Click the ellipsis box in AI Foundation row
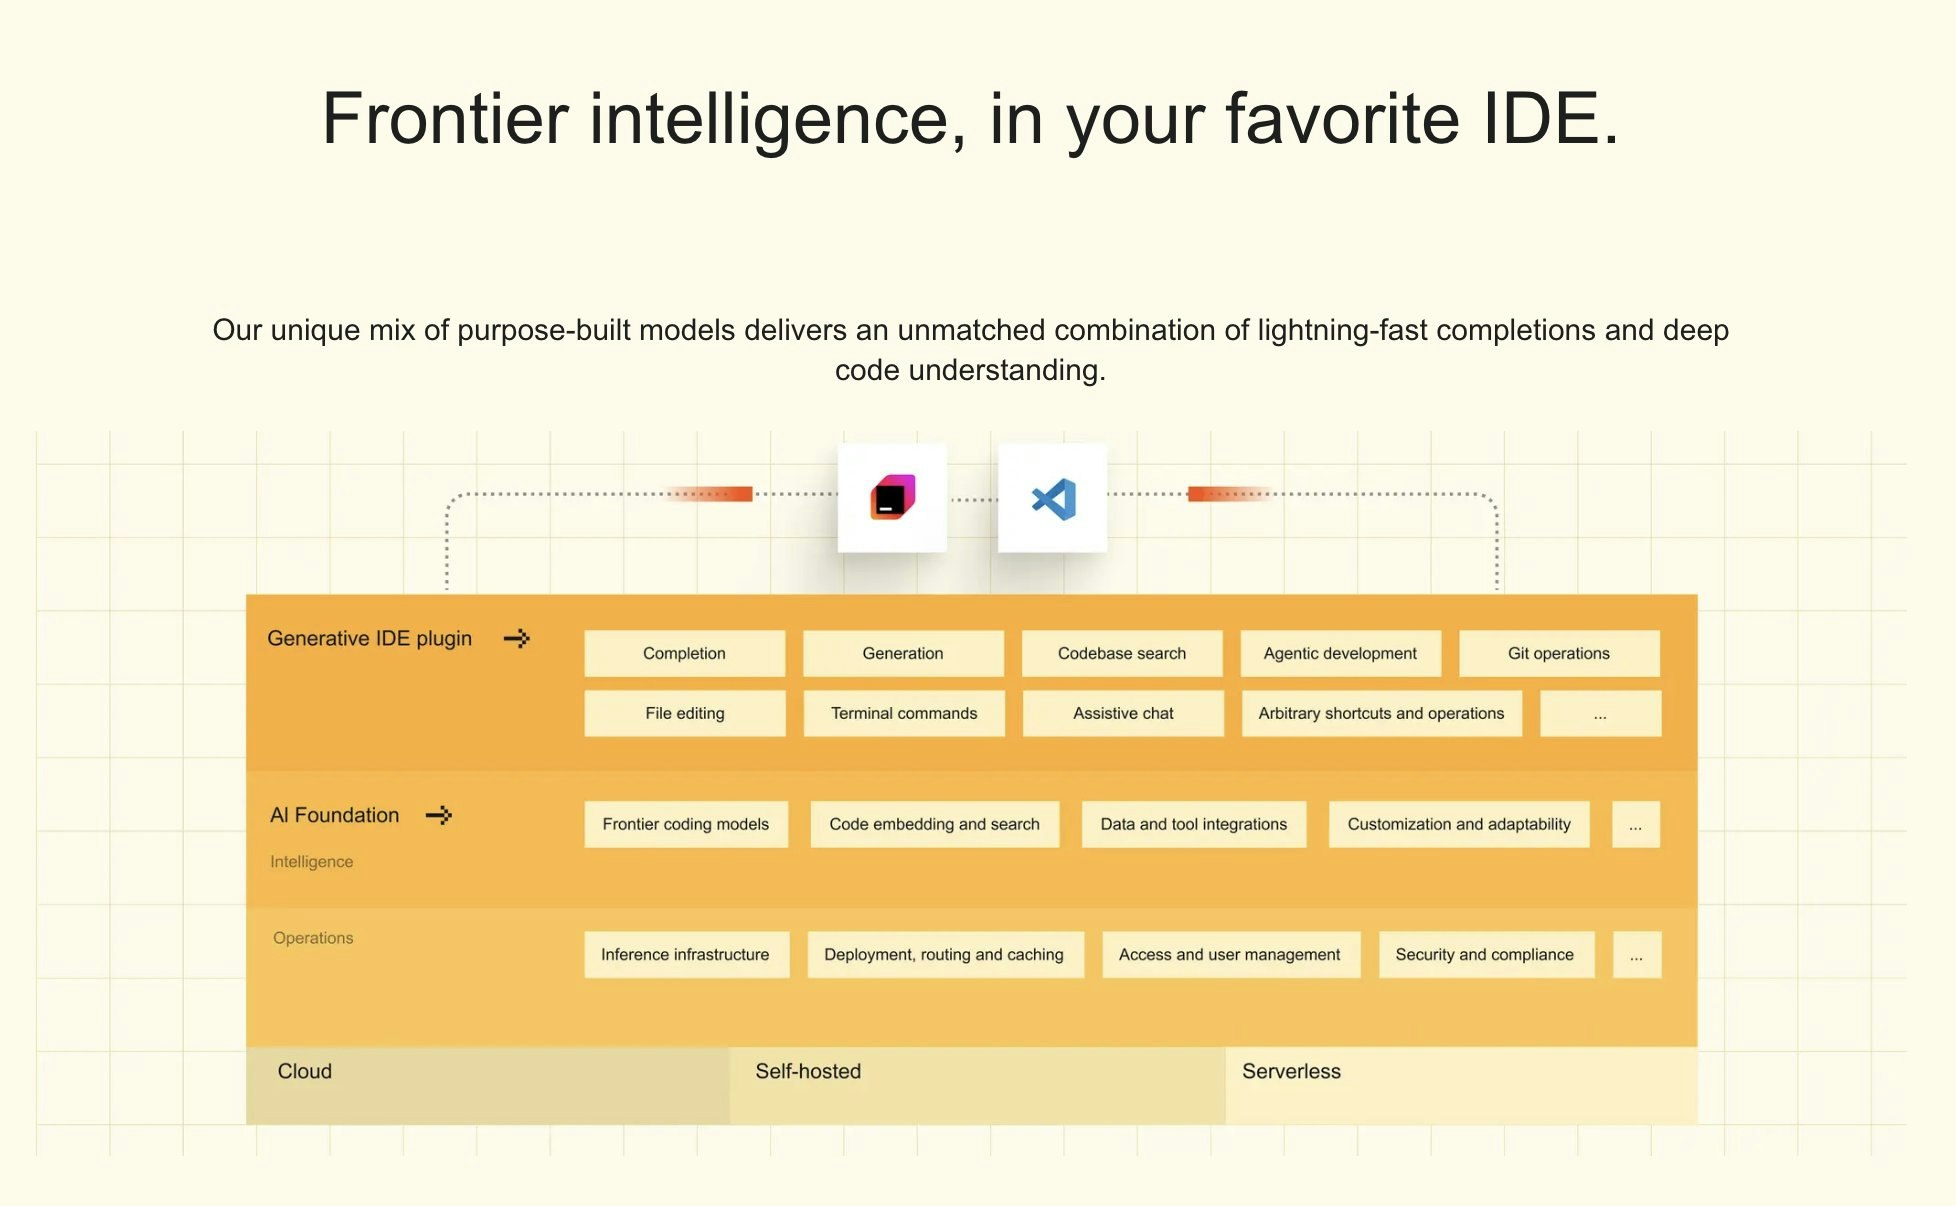1956x1206 pixels. (1635, 825)
